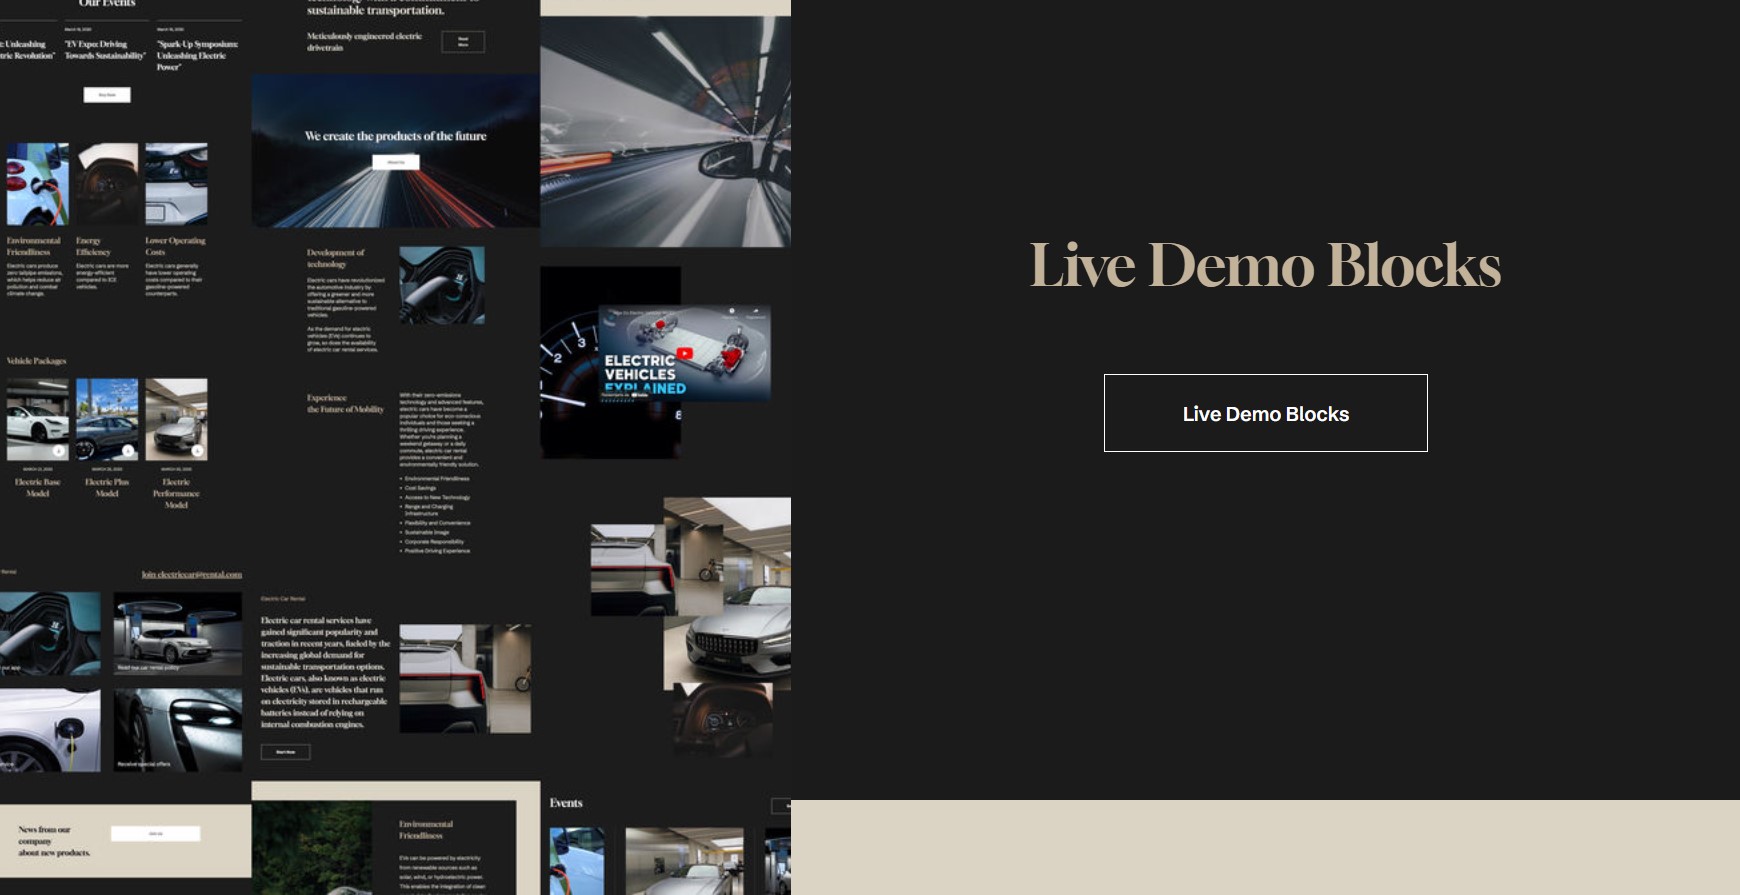Click the 'Read our car rental policy' image
1740x895 pixels.
(177, 634)
